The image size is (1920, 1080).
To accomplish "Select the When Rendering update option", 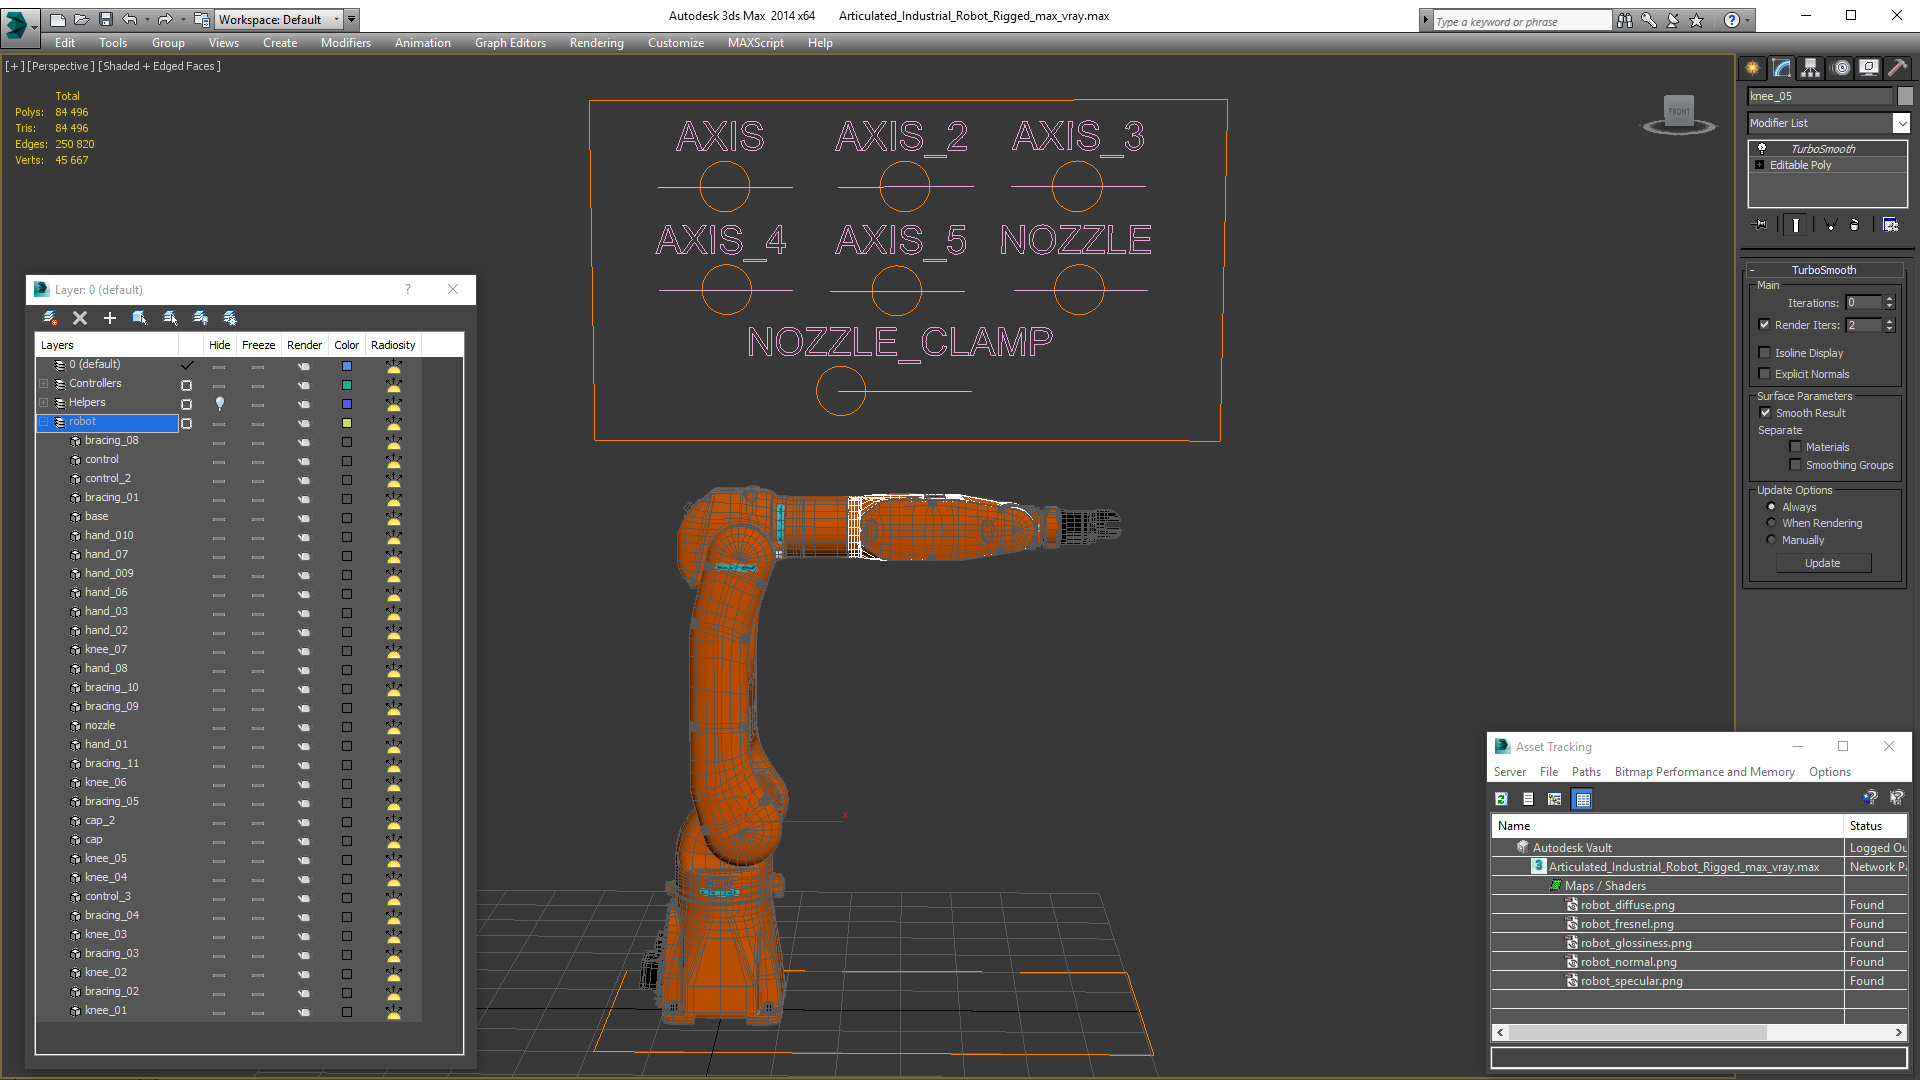I will [1772, 523].
